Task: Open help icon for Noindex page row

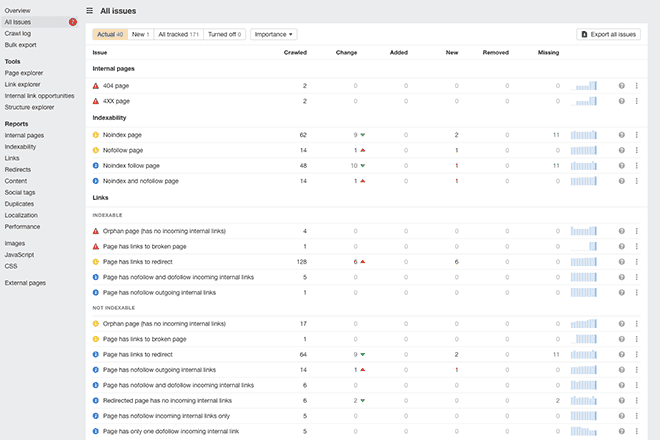Action: click(621, 135)
